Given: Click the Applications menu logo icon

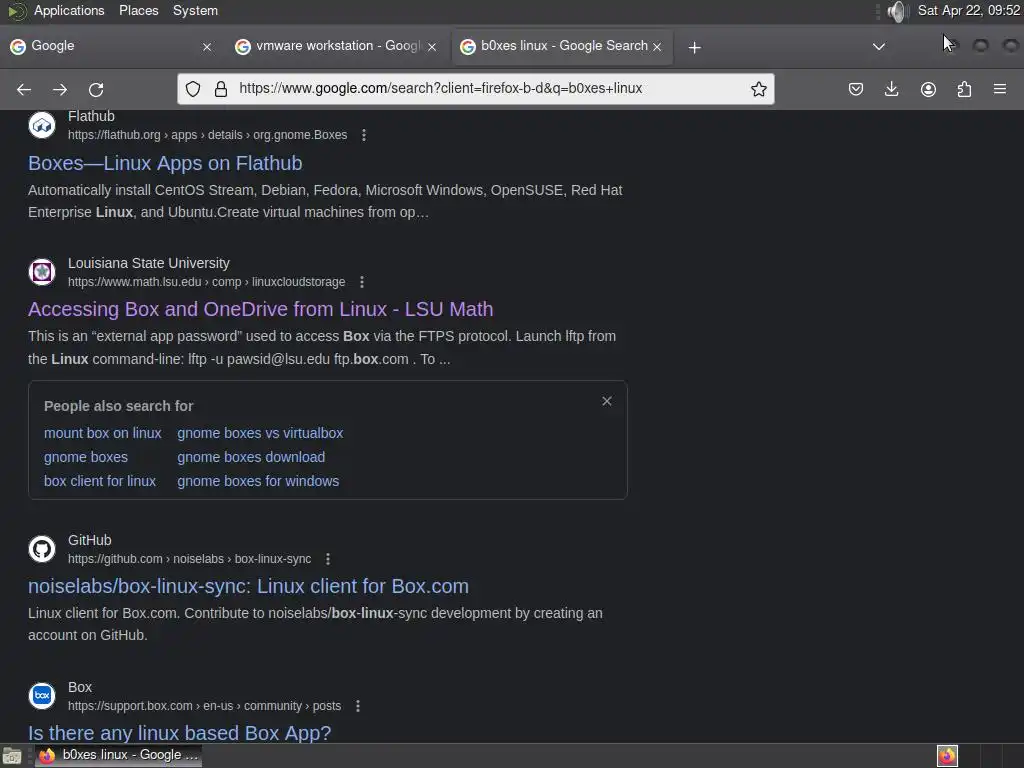Looking at the screenshot, I should point(16,11).
